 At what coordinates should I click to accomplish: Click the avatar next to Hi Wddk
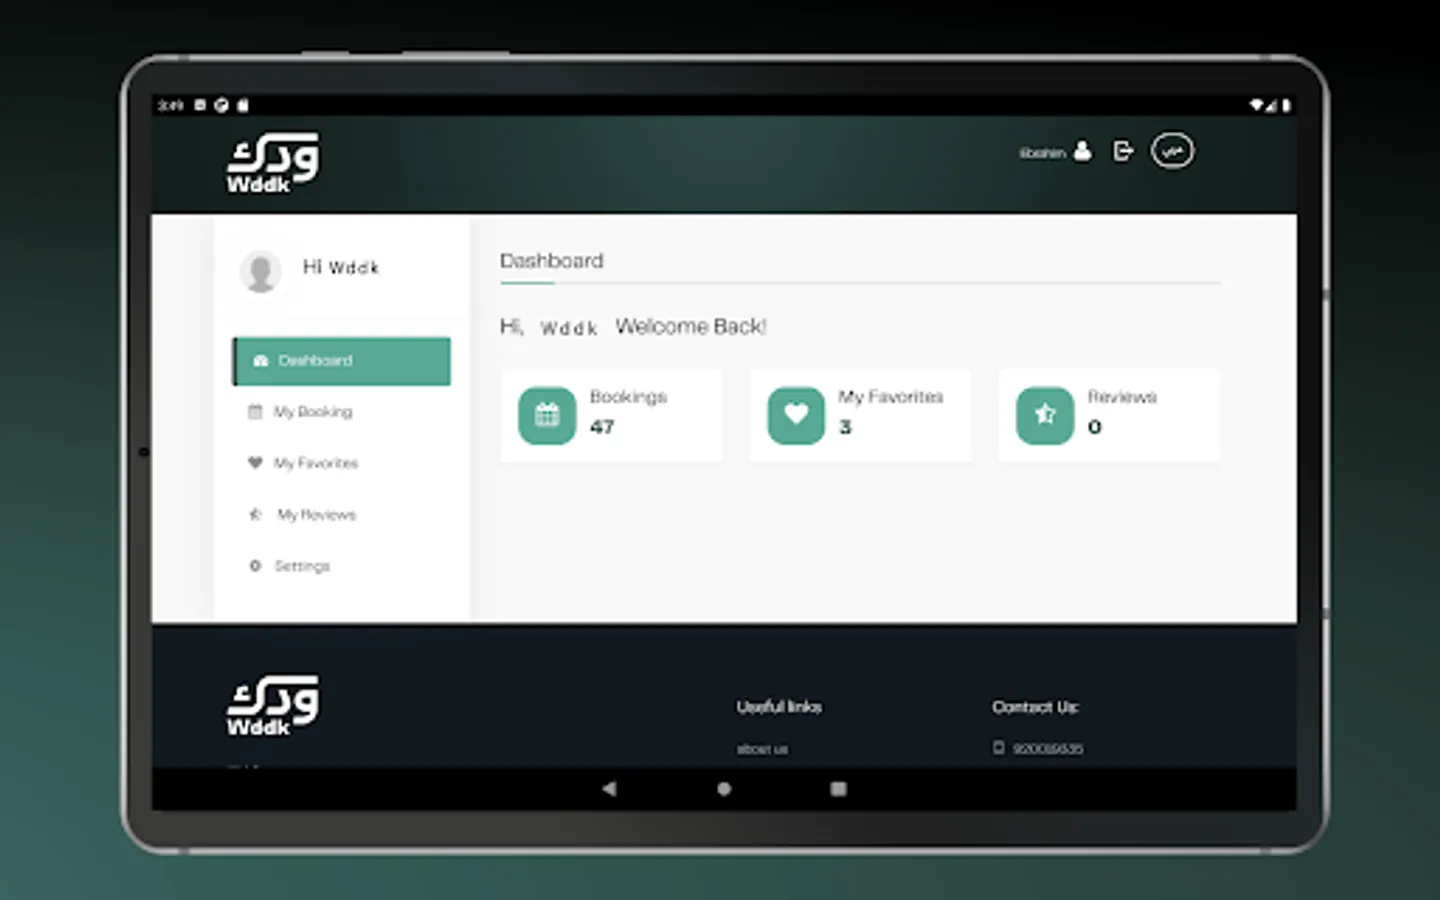pyautogui.click(x=260, y=271)
